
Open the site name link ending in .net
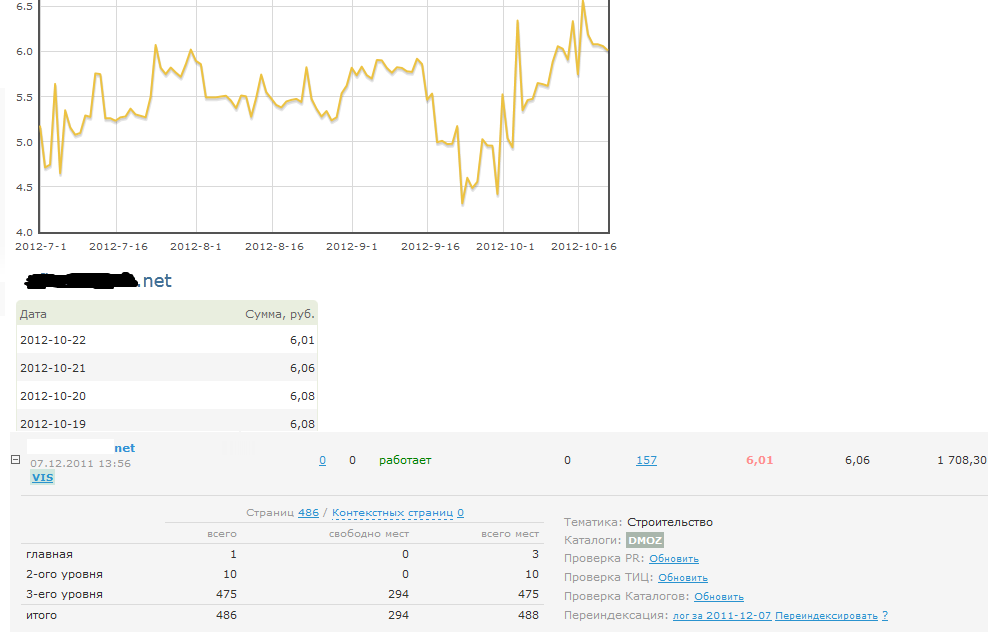(x=124, y=448)
